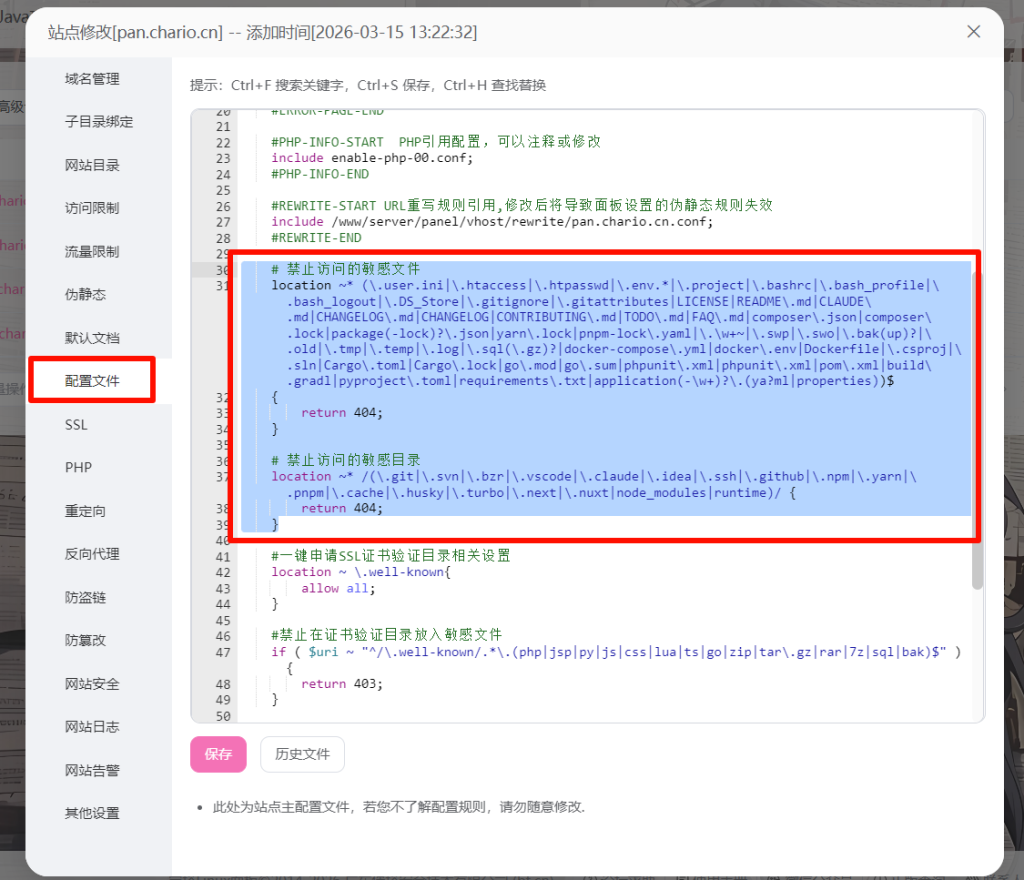Click the 配置文件 sidebar tab

point(92,381)
